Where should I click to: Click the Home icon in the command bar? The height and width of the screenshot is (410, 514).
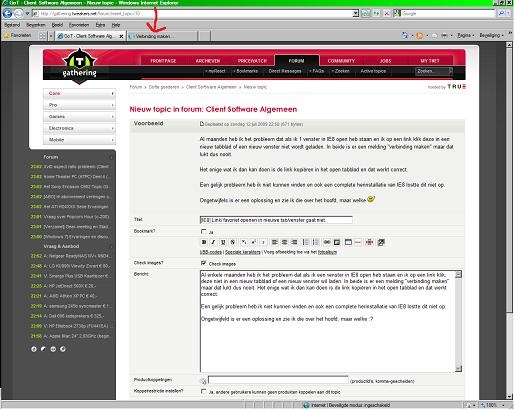tap(405, 35)
